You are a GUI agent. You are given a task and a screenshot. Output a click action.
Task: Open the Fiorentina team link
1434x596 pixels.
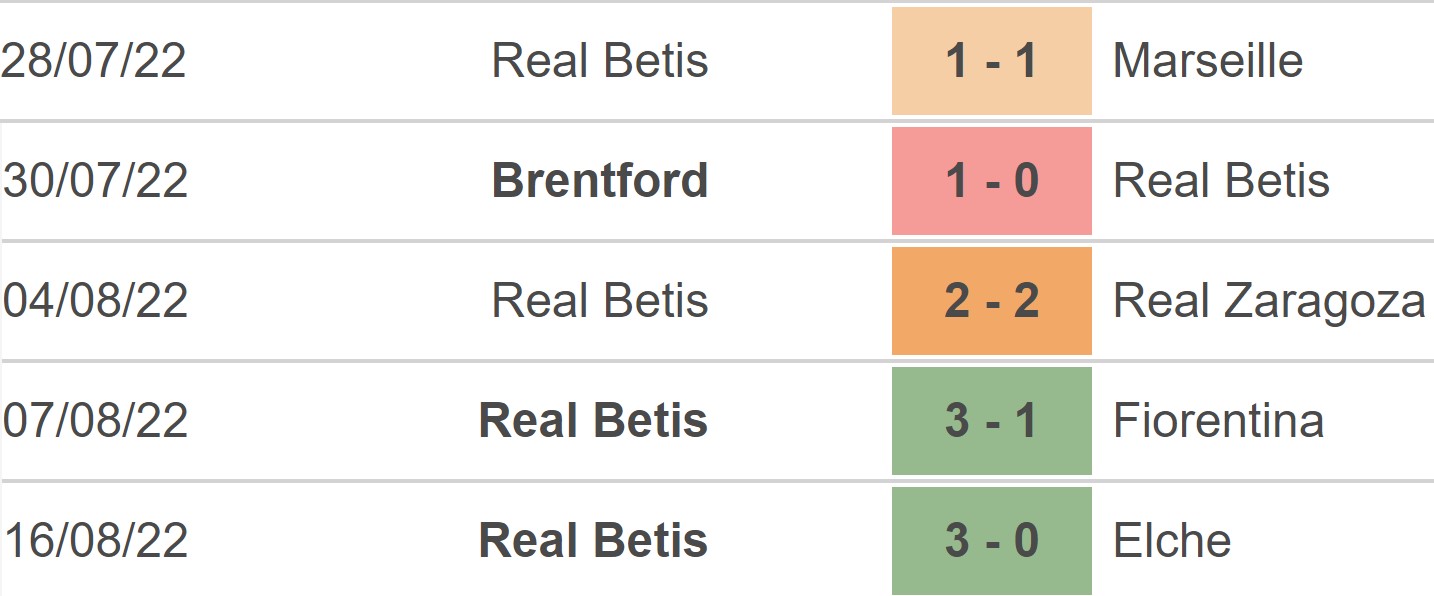(x=1218, y=421)
